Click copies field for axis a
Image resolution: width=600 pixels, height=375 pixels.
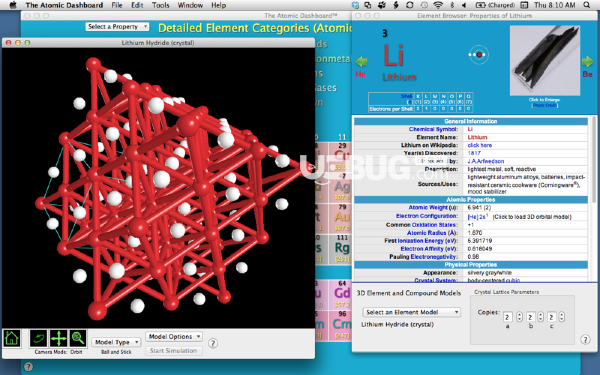[x=508, y=317]
